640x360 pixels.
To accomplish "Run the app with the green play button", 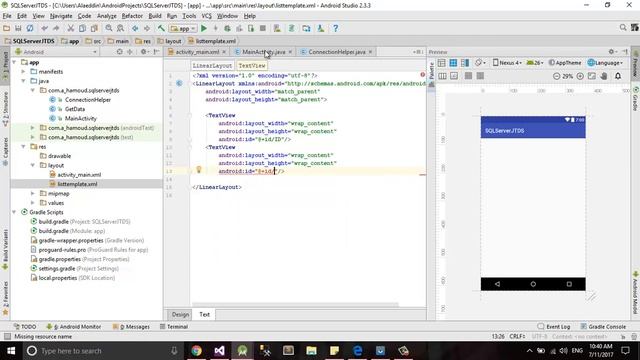I will [204, 28].
